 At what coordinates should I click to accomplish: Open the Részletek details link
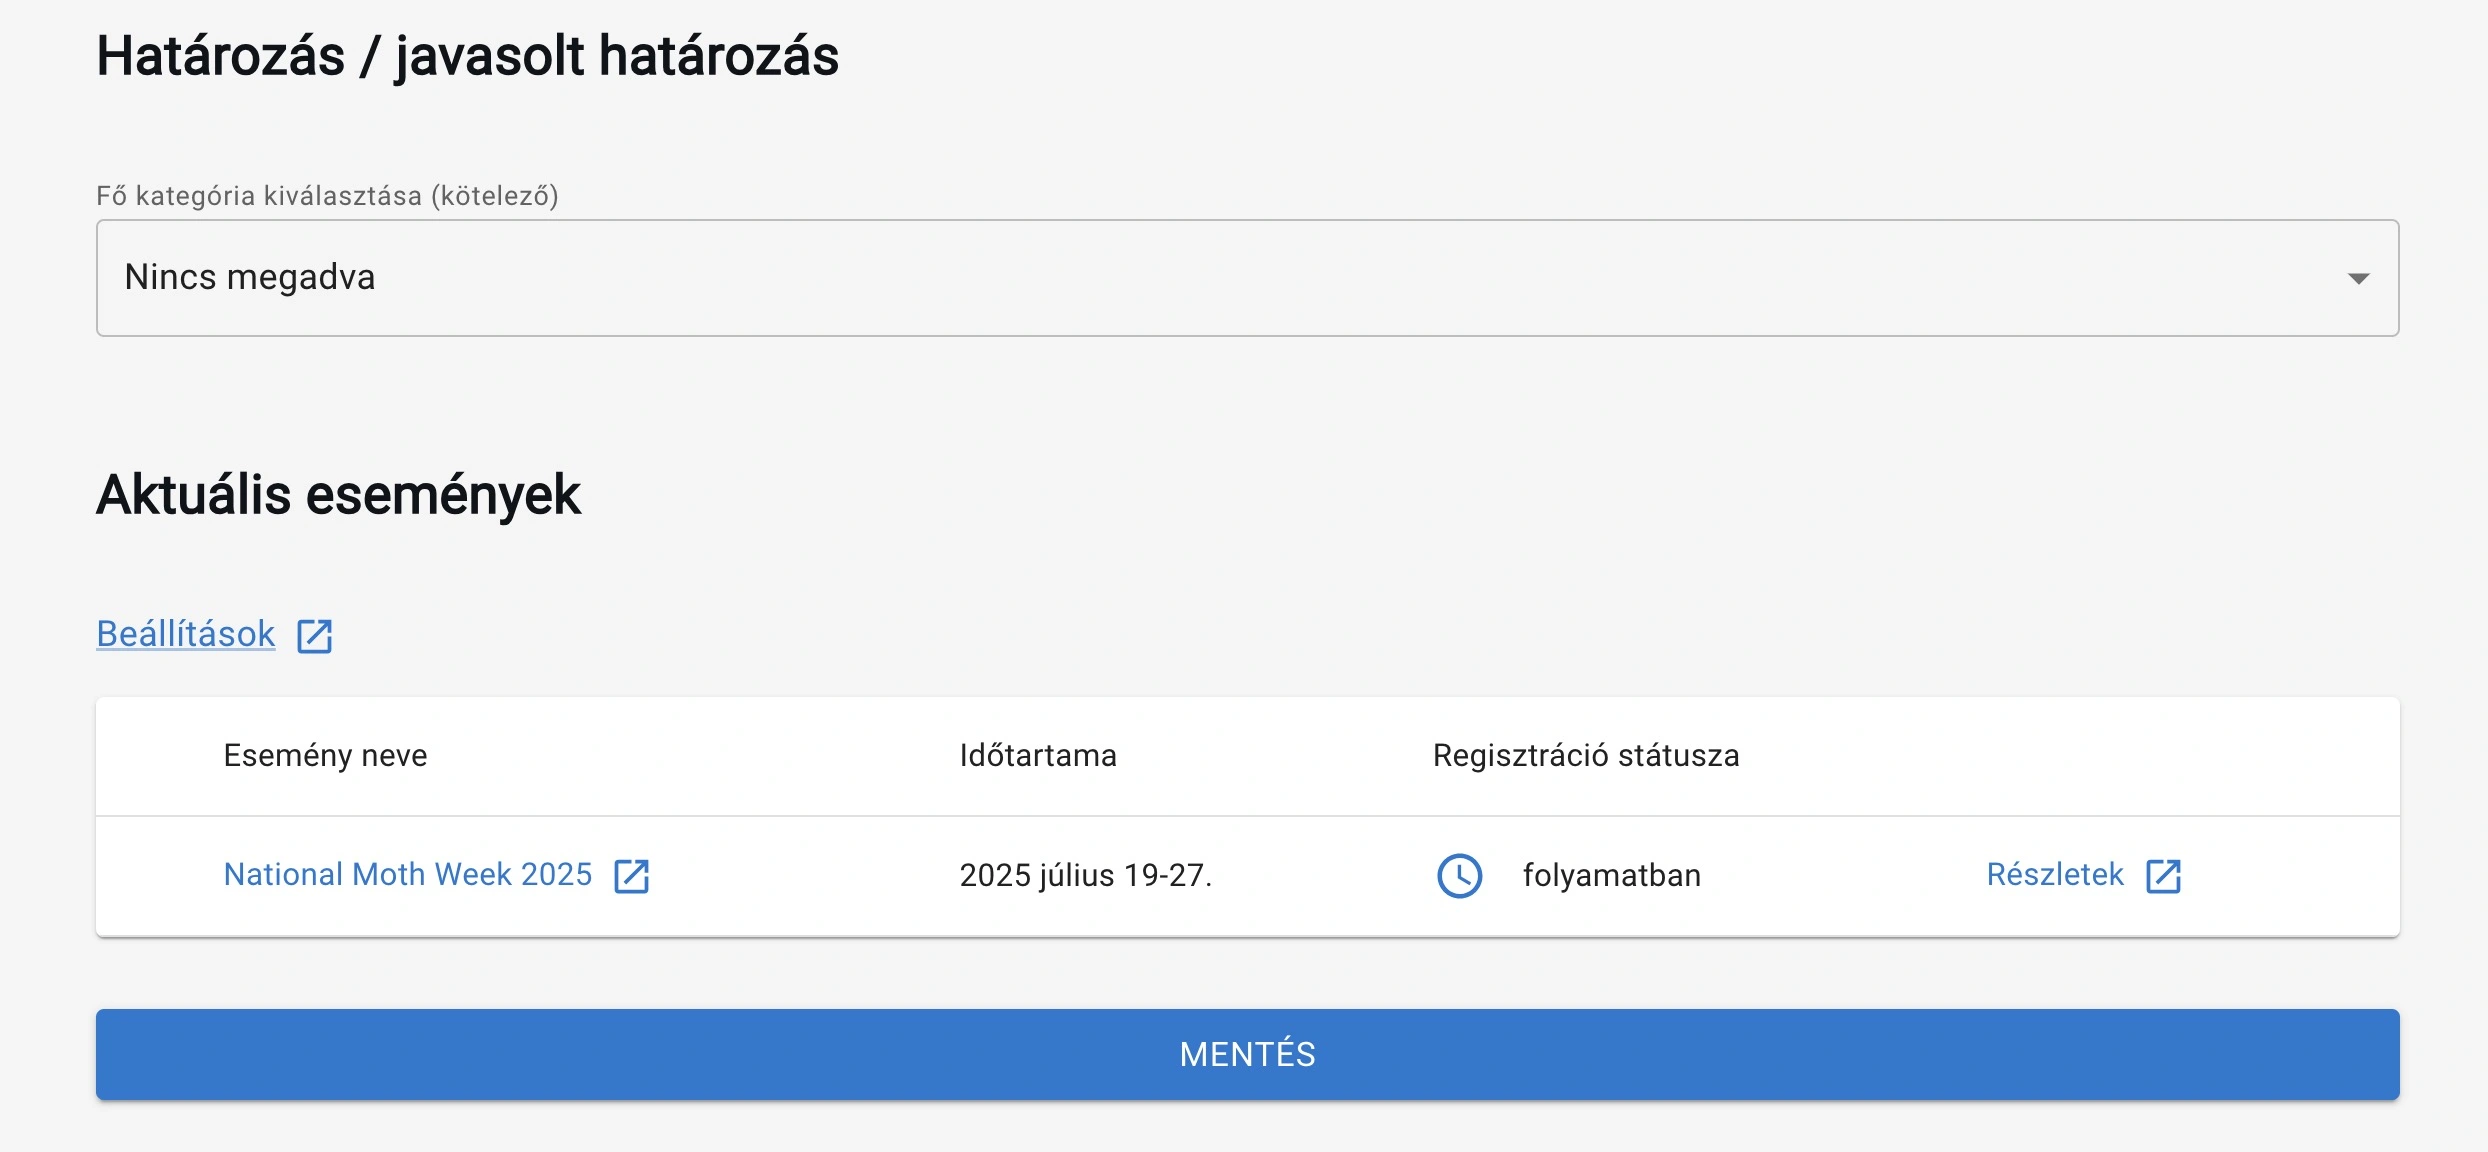pos(2053,873)
